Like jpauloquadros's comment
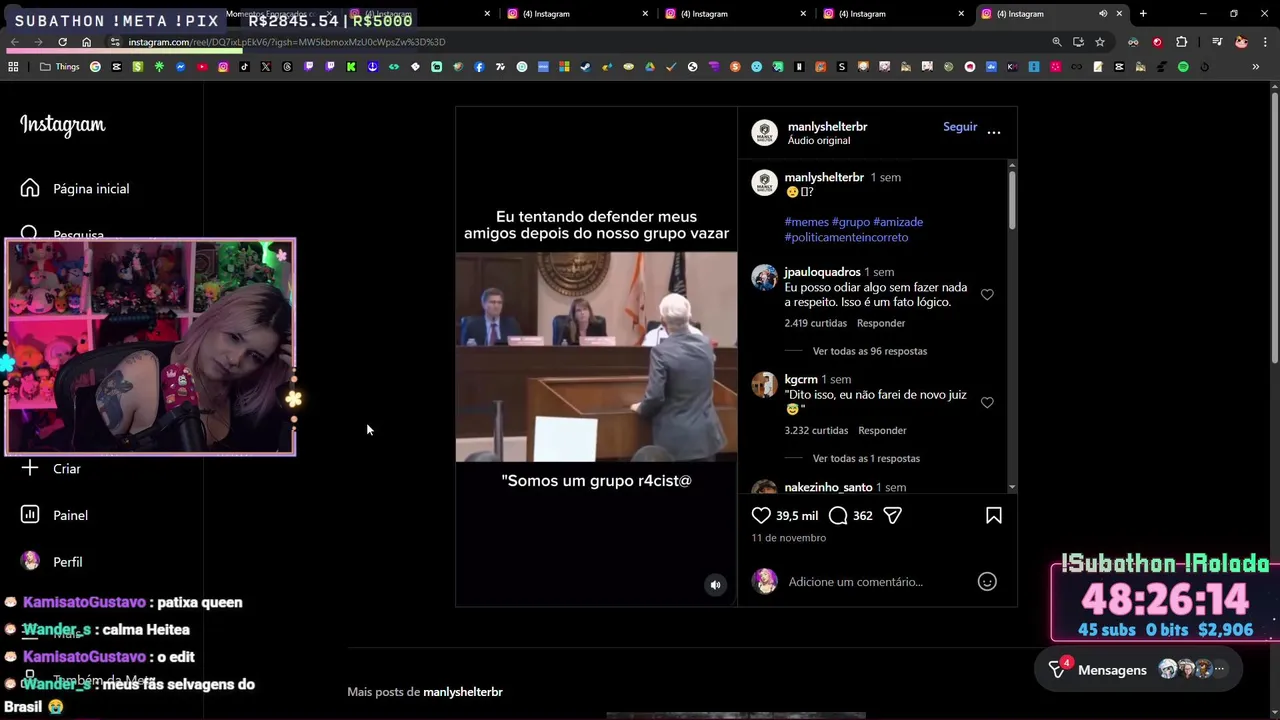Image resolution: width=1280 pixels, height=720 pixels. coord(987,295)
